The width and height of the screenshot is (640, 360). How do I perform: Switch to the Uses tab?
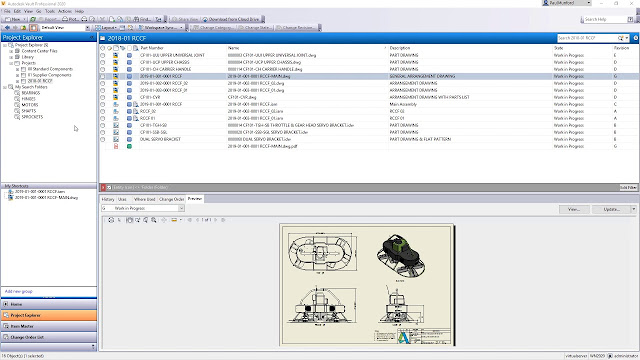click(x=122, y=199)
